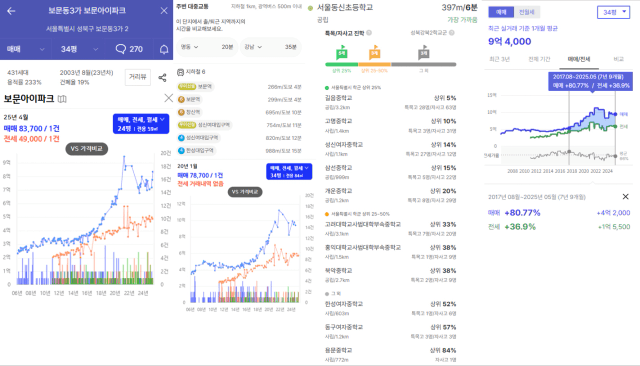
Task: Click the green top 25% flag marker
Action: [x=342, y=53]
